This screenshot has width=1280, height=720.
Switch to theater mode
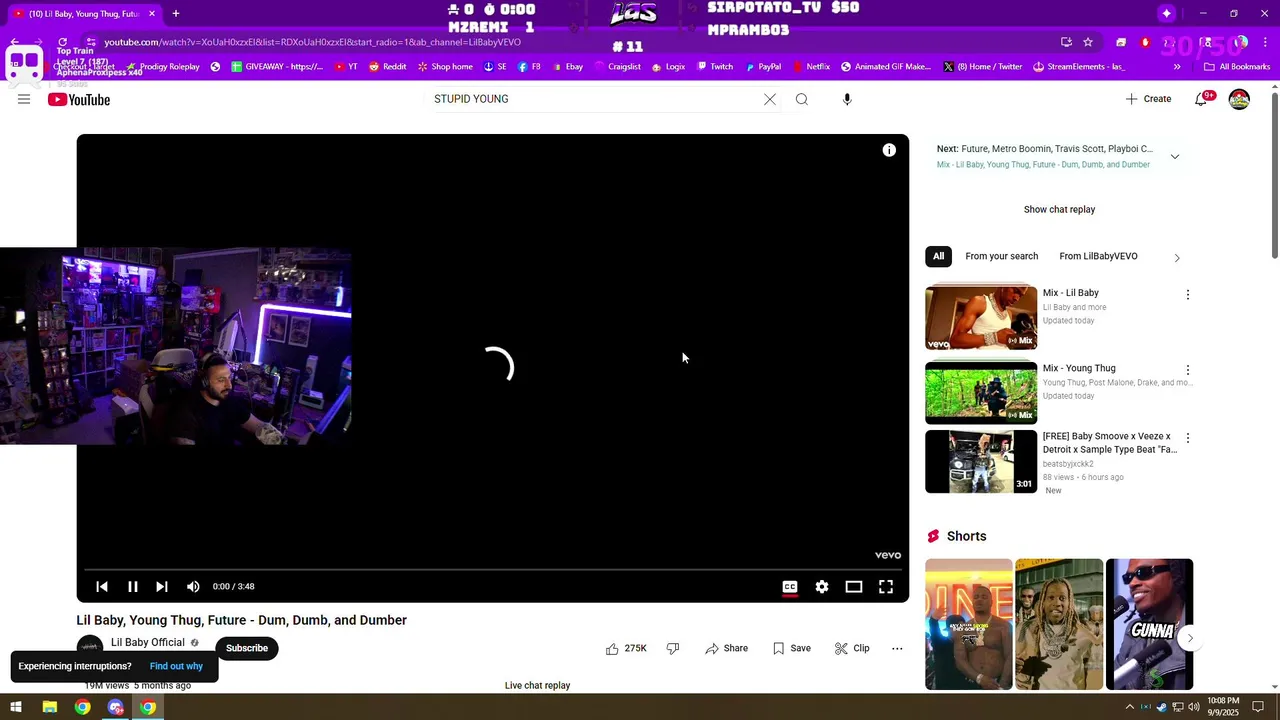[x=854, y=587]
